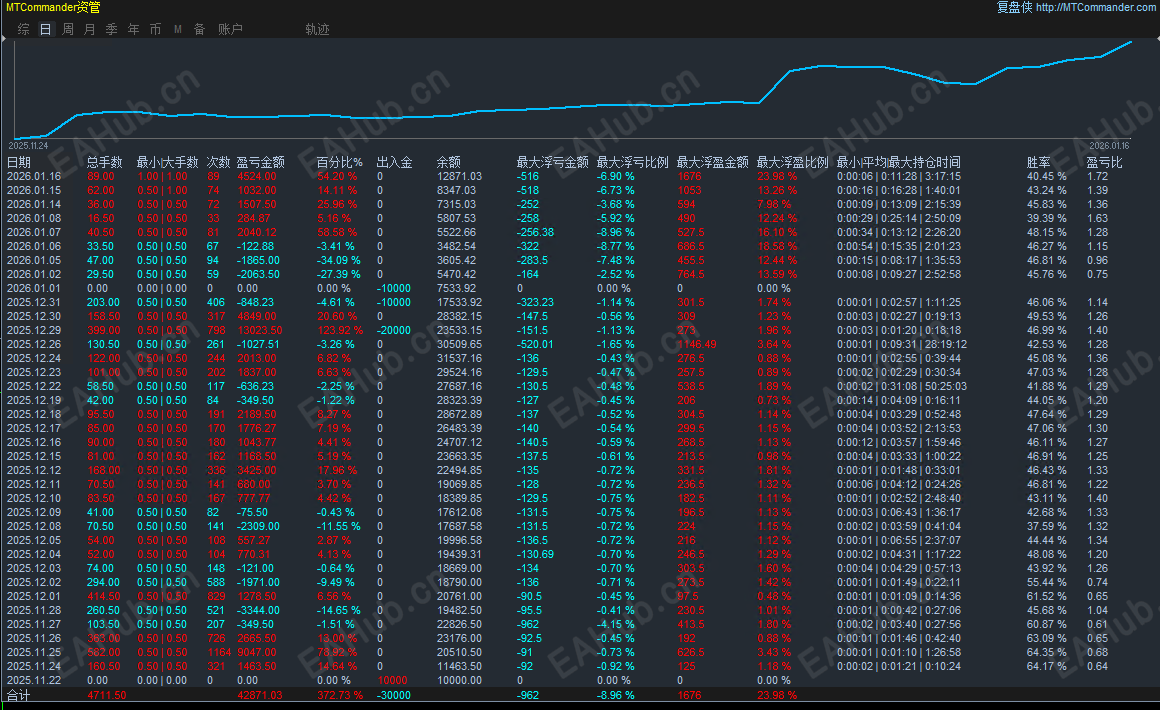Select the 2025.11.25 date row
The height and width of the screenshot is (710, 1160).
(34, 652)
